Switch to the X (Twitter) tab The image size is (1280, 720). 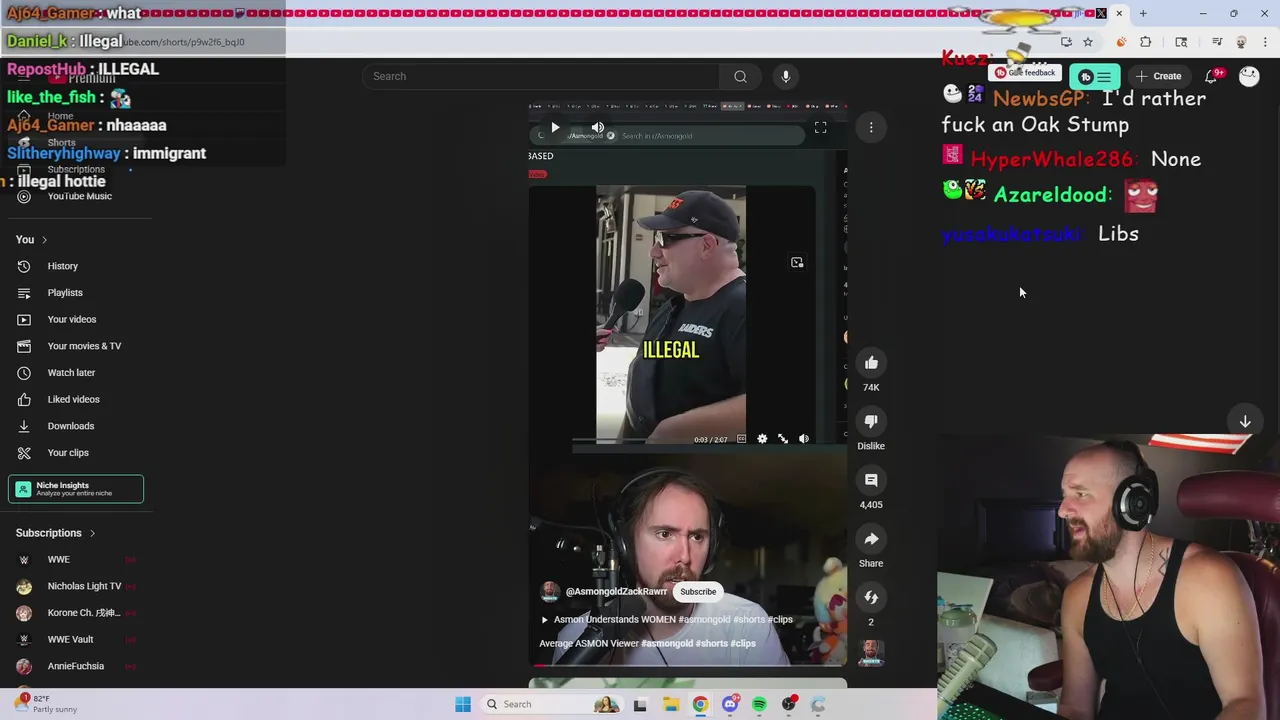[x=1101, y=14]
